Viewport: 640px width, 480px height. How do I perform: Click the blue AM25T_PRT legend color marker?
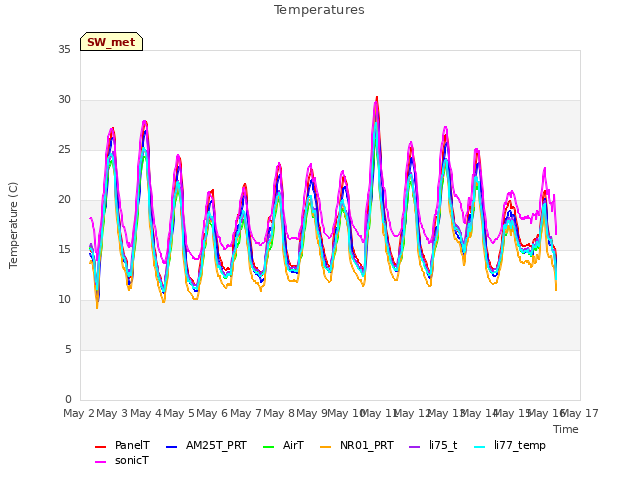click(x=171, y=447)
